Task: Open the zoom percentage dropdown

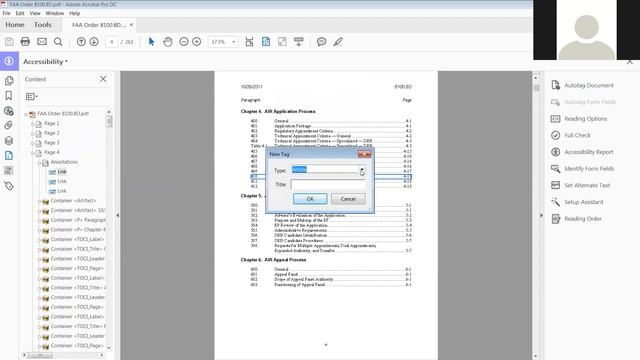Action: [233, 42]
